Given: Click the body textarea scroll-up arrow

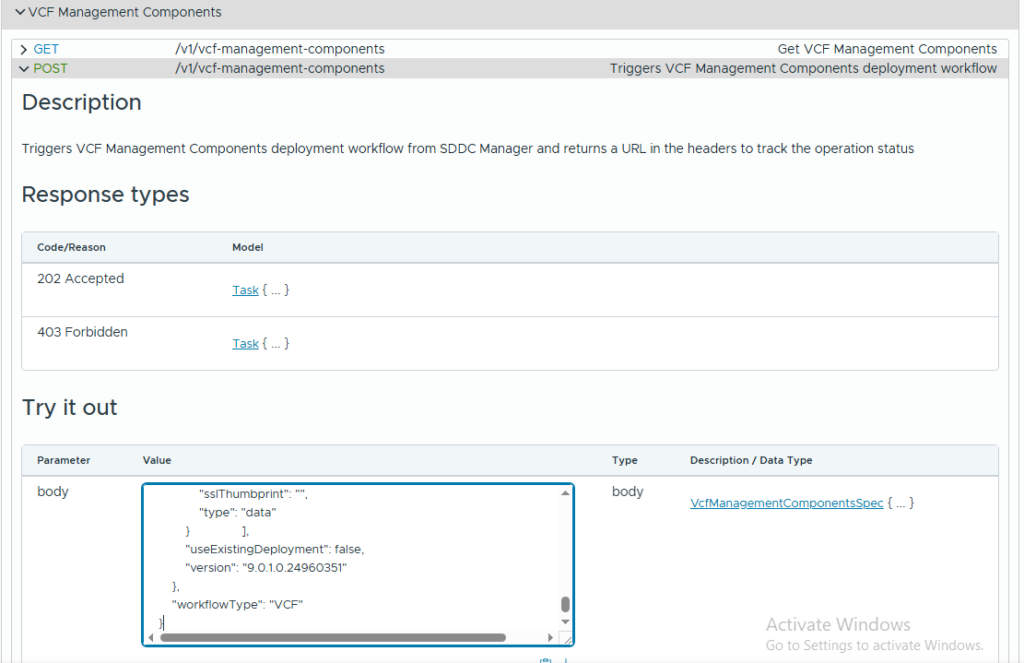Looking at the screenshot, I should (x=565, y=493).
